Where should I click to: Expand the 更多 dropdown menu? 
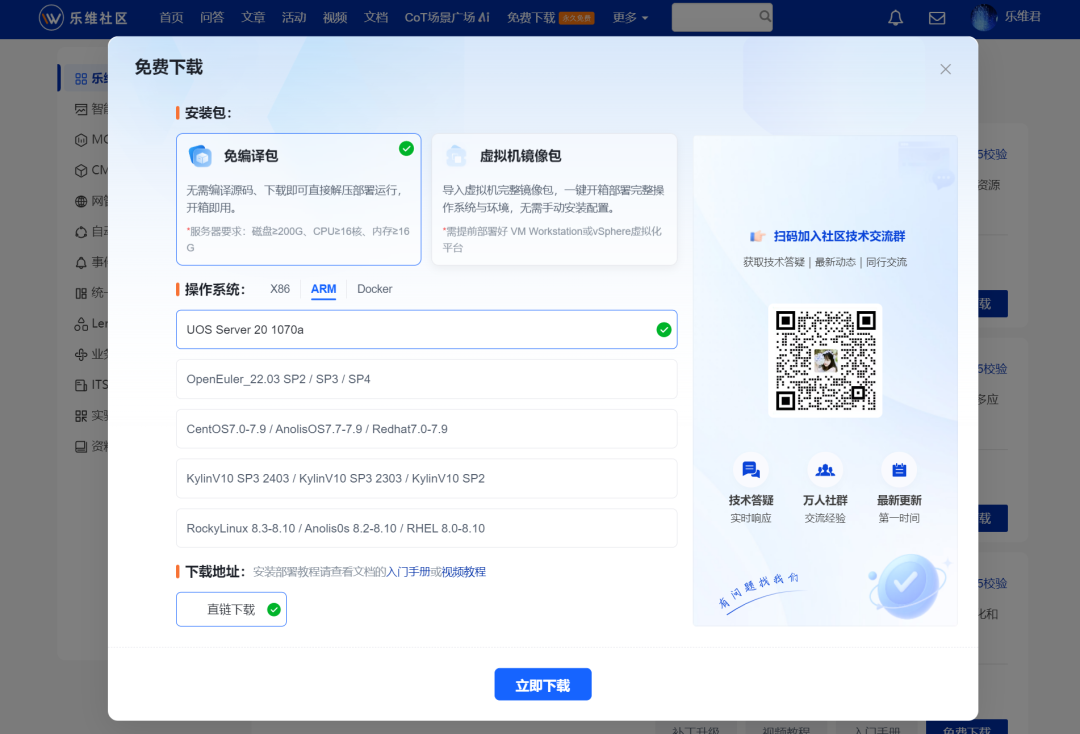coord(630,17)
